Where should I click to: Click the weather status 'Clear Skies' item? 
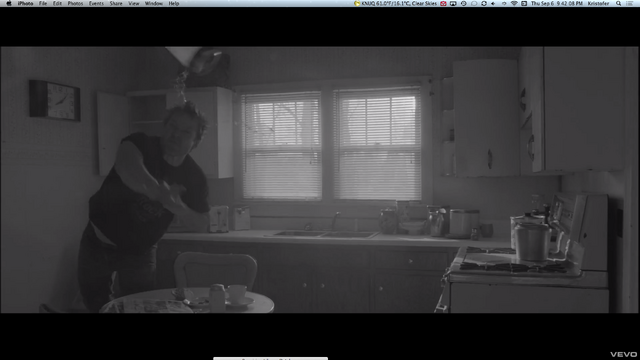396,3
